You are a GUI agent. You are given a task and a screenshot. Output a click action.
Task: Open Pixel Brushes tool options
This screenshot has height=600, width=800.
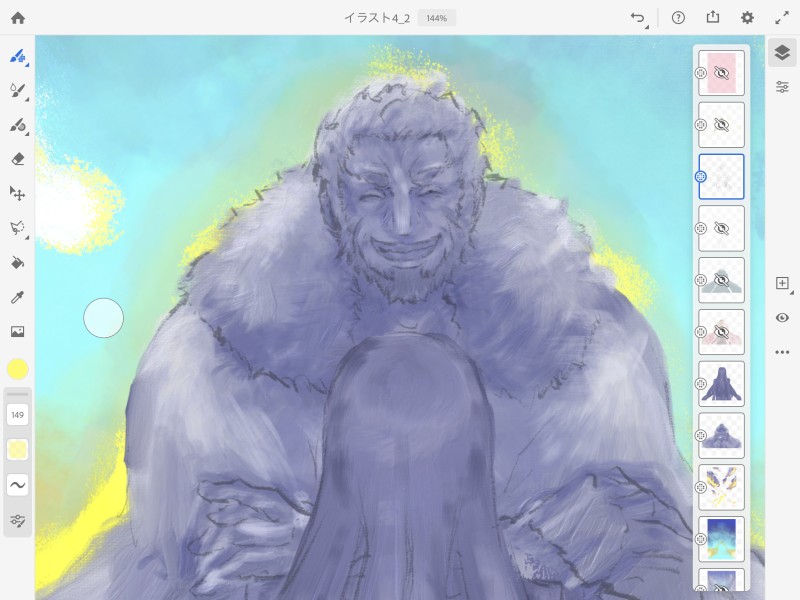point(18,56)
